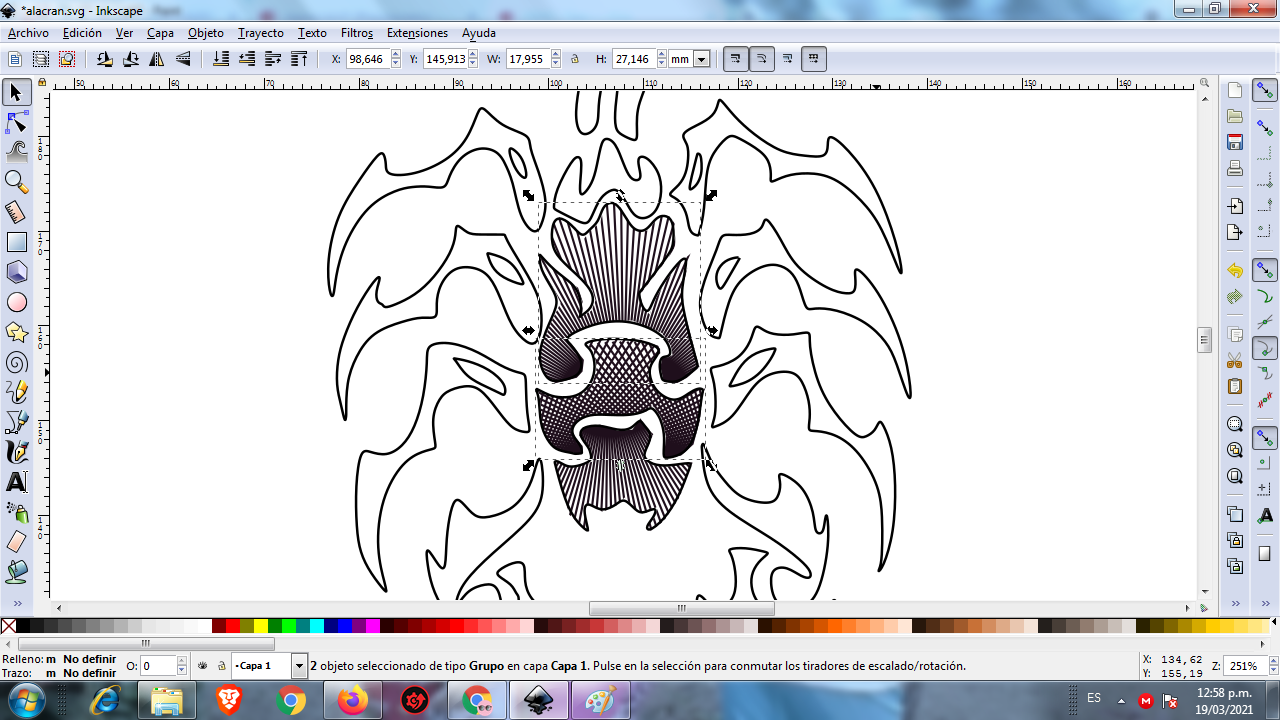This screenshot has width=1280, height=720.
Task: Expand the toolbox overflow chevron
Action: pyautogui.click(x=16, y=603)
